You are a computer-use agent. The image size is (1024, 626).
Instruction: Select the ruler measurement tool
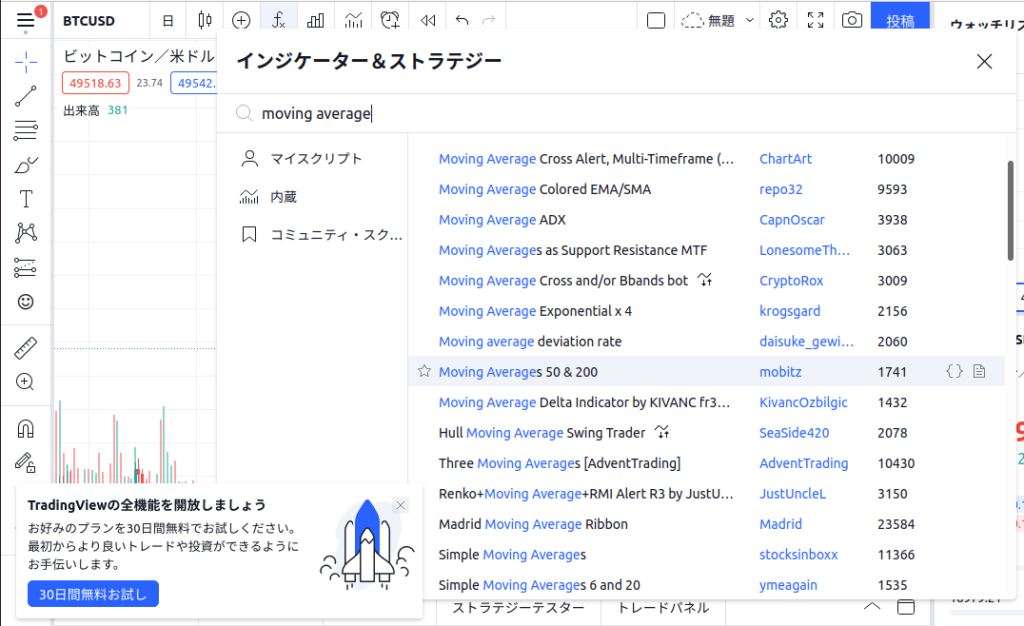(x=27, y=348)
